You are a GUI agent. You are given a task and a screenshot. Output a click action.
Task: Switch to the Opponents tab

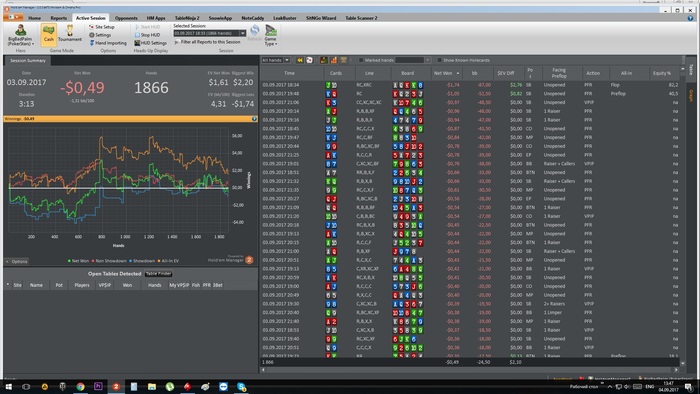pyautogui.click(x=126, y=18)
